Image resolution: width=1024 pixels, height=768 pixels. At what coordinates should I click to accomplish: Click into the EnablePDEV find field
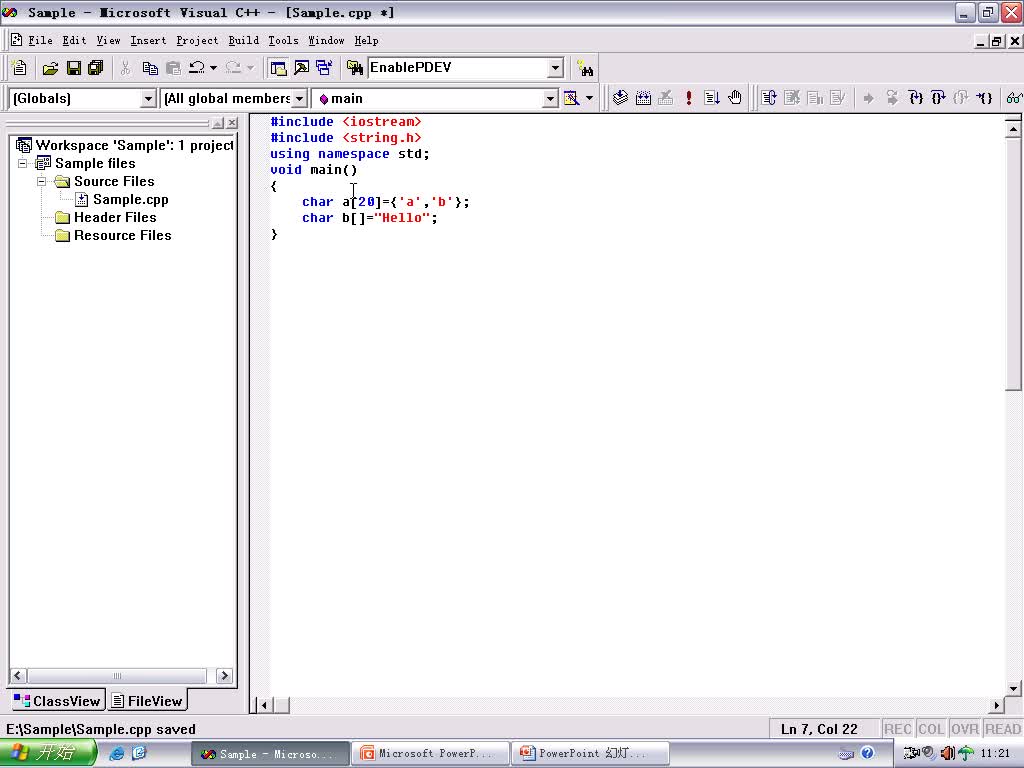point(458,68)
